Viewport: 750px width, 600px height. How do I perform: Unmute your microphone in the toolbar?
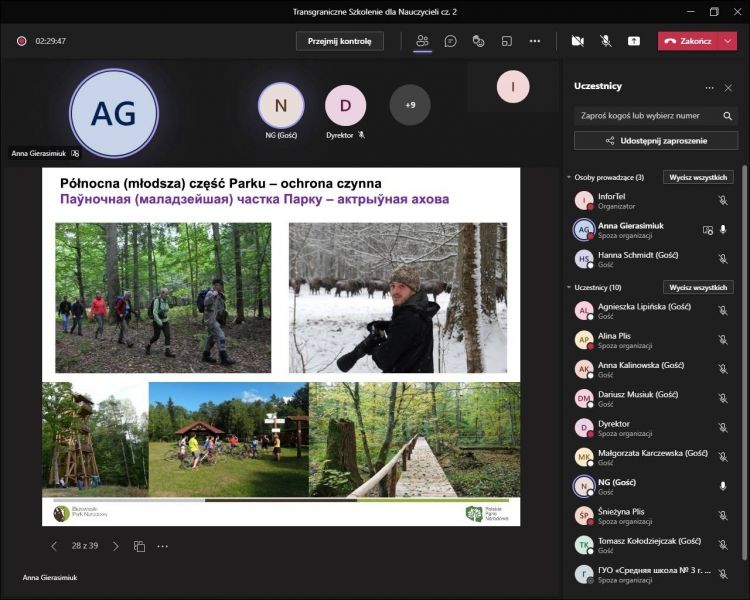tap(605, 41)
